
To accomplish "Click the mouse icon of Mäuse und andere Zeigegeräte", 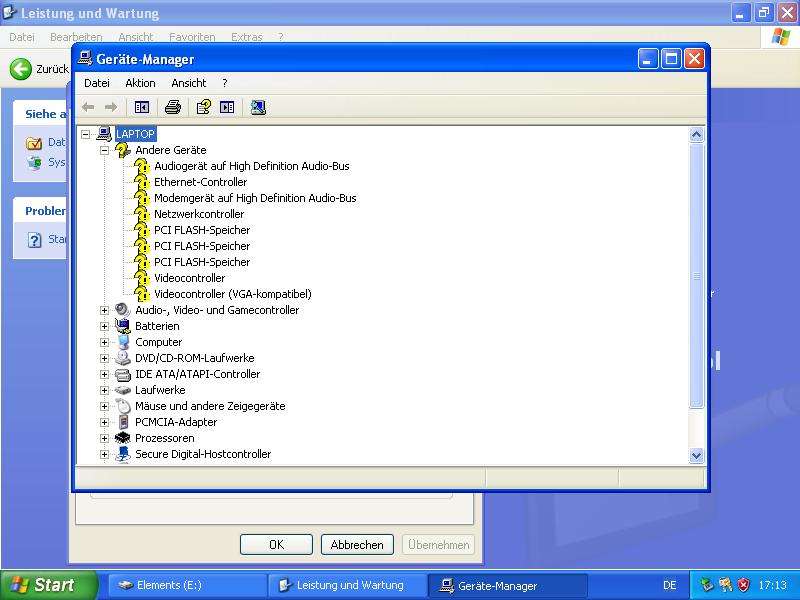I will tap(123, 406).
